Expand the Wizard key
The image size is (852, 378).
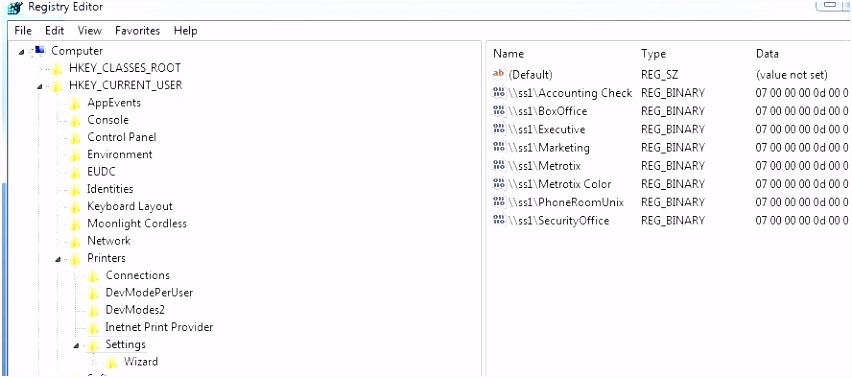tap(95, 363)
